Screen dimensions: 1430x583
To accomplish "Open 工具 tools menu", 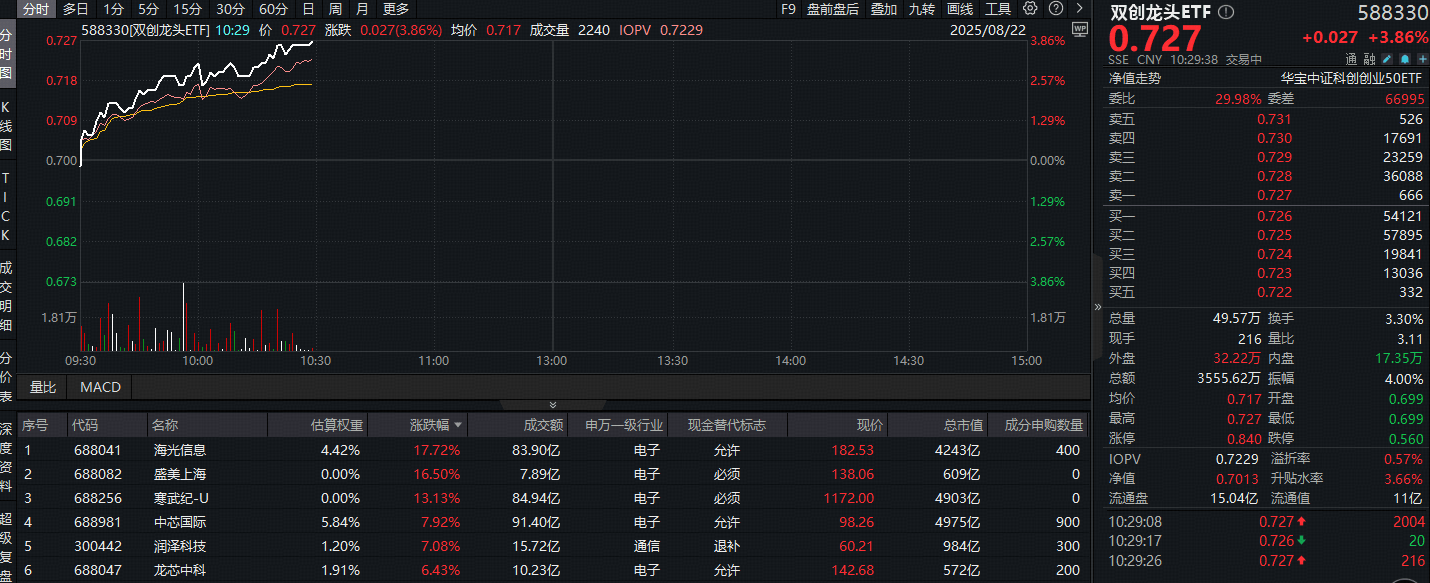I will tap(998, 9).
